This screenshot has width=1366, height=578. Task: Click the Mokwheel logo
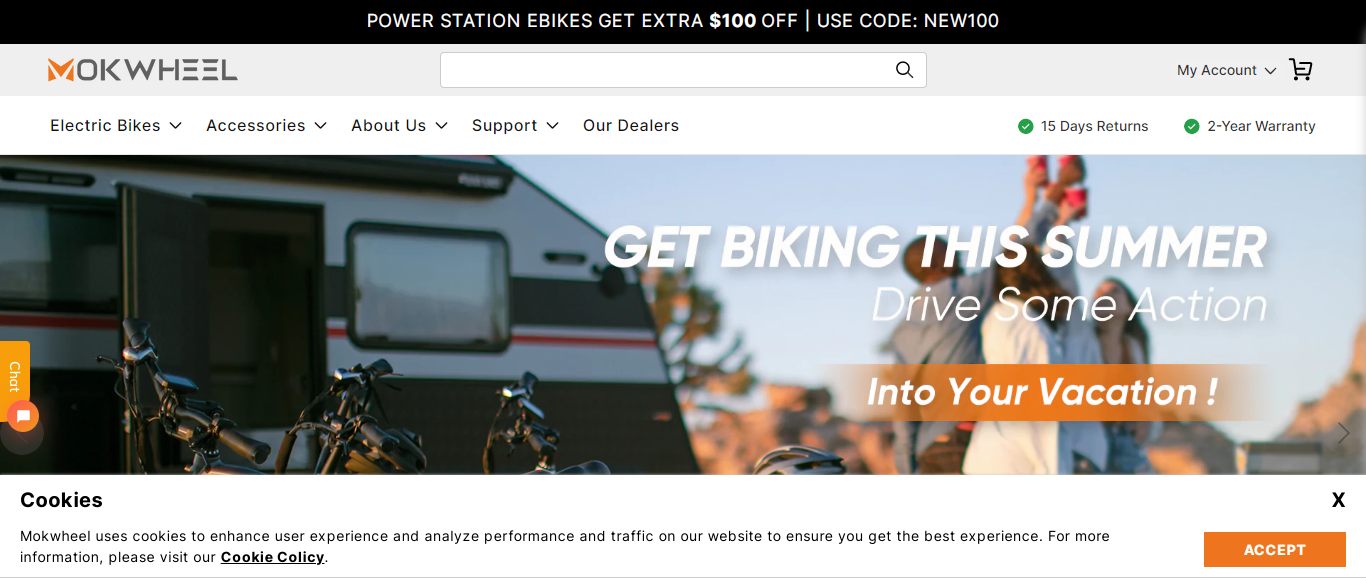pyautogui.click(x=143, y=70)
